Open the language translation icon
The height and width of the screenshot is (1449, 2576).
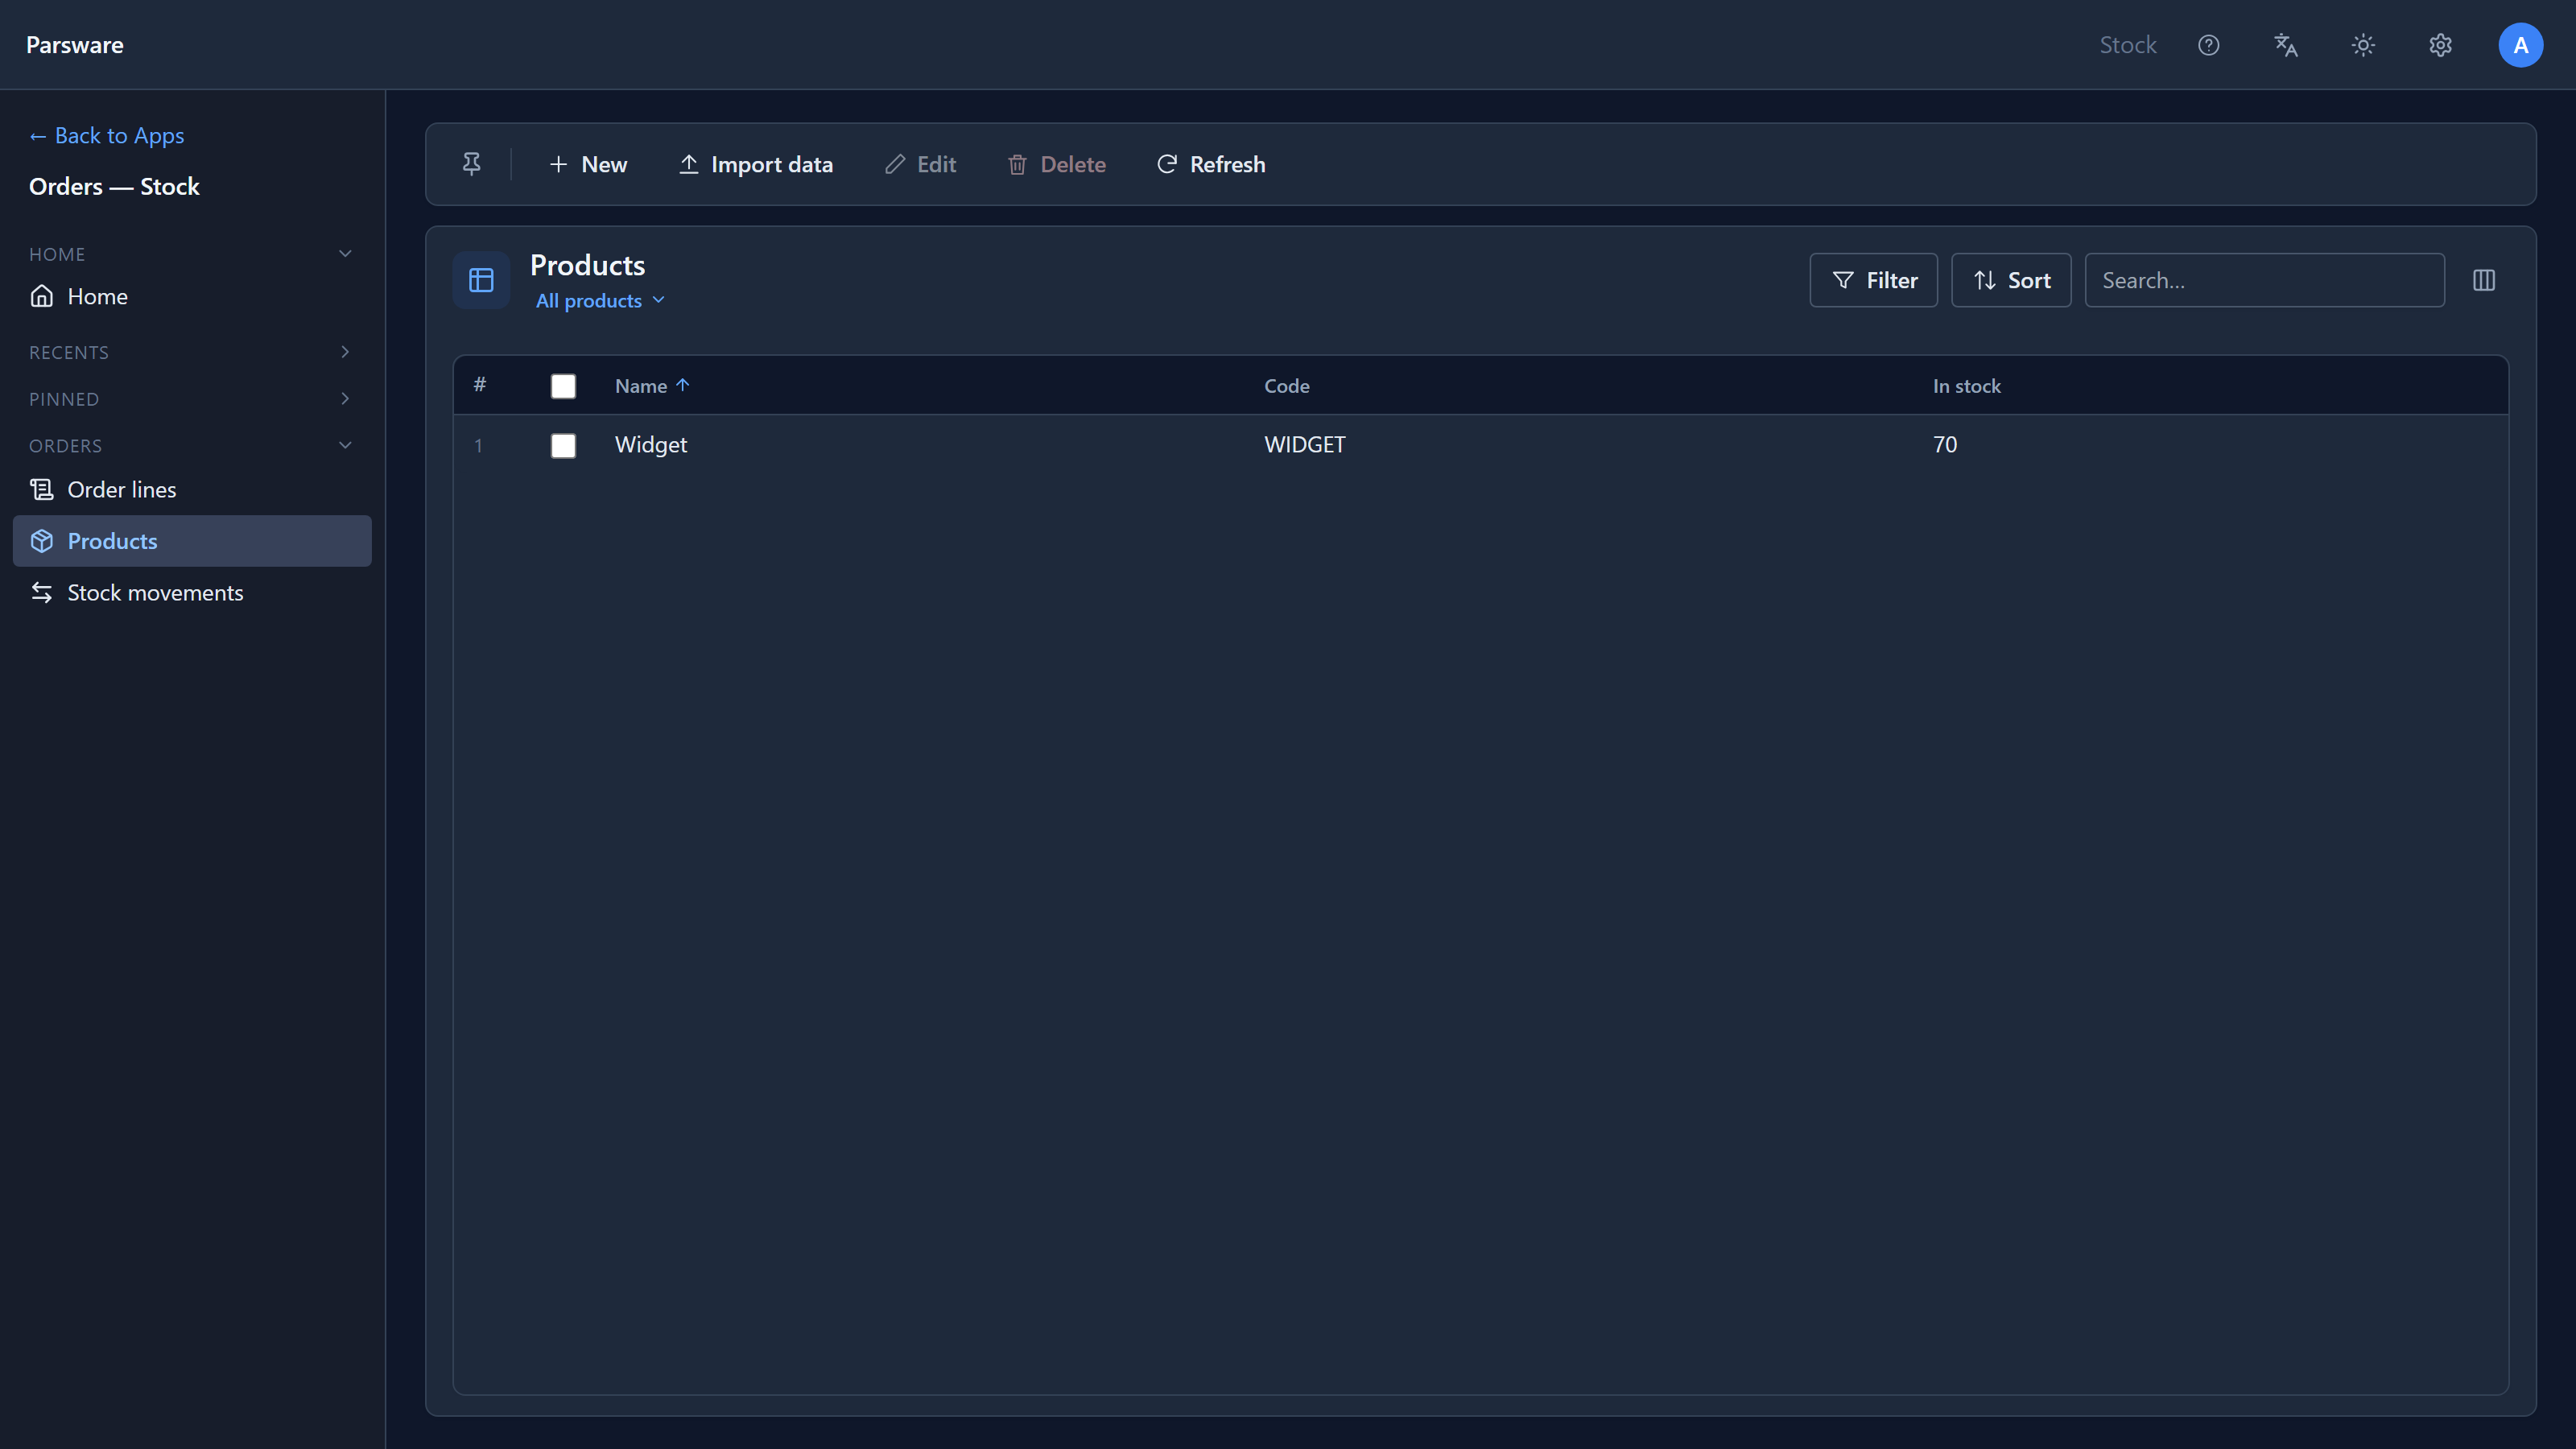[x=2285, y=45]
